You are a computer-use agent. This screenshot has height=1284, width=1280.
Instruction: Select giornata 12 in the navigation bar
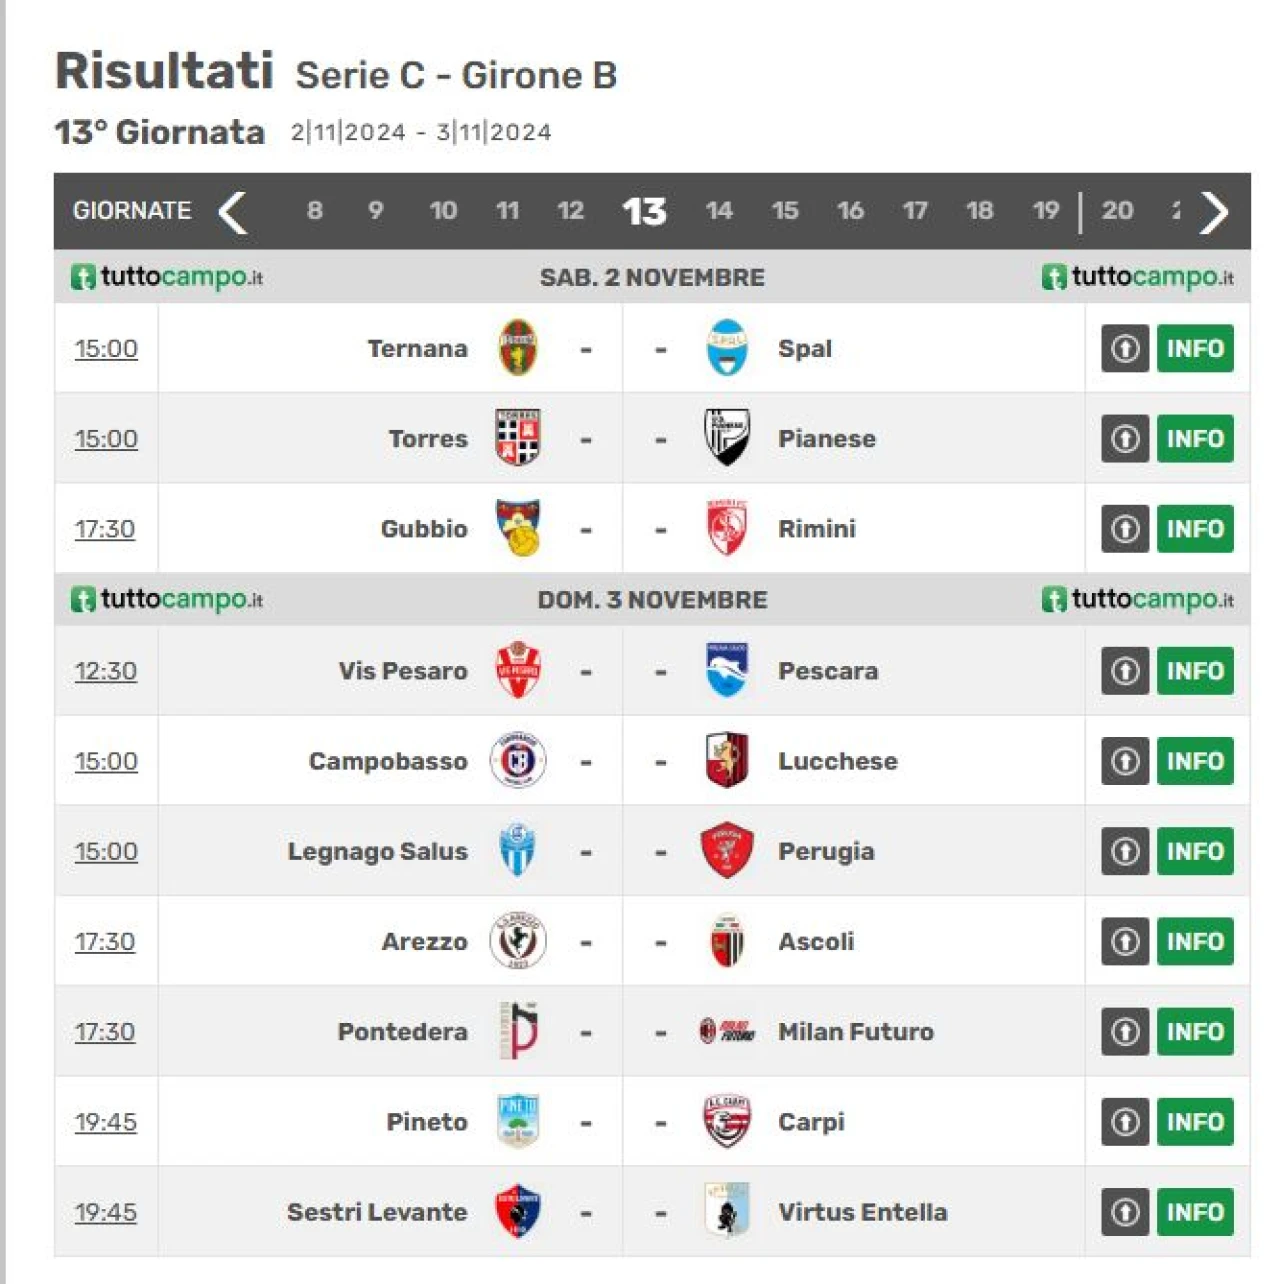[x=570, y=210]
